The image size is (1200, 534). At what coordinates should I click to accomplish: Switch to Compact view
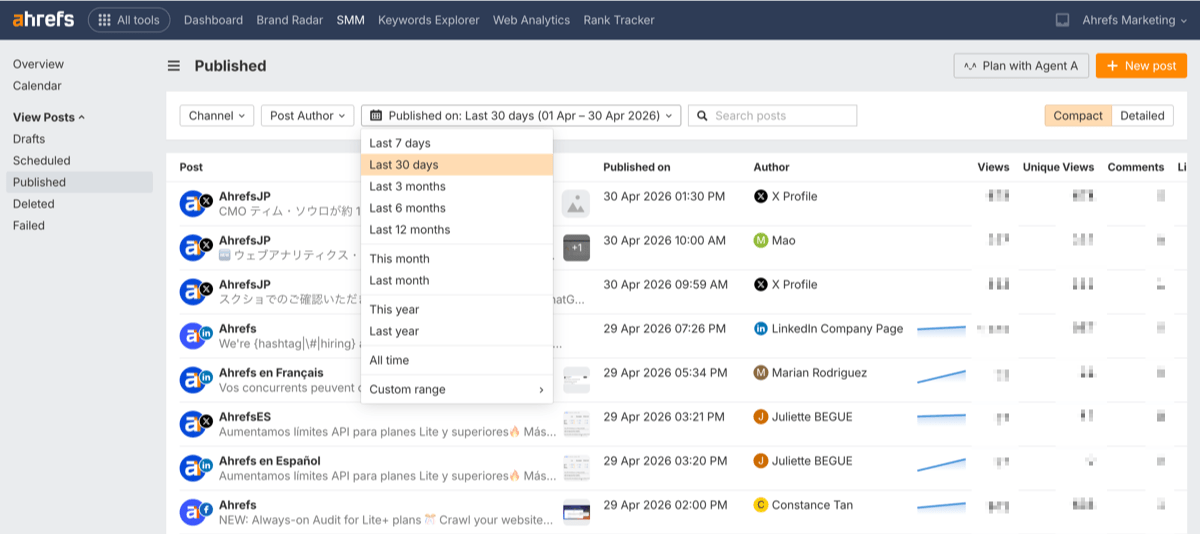click(1078, 116)
